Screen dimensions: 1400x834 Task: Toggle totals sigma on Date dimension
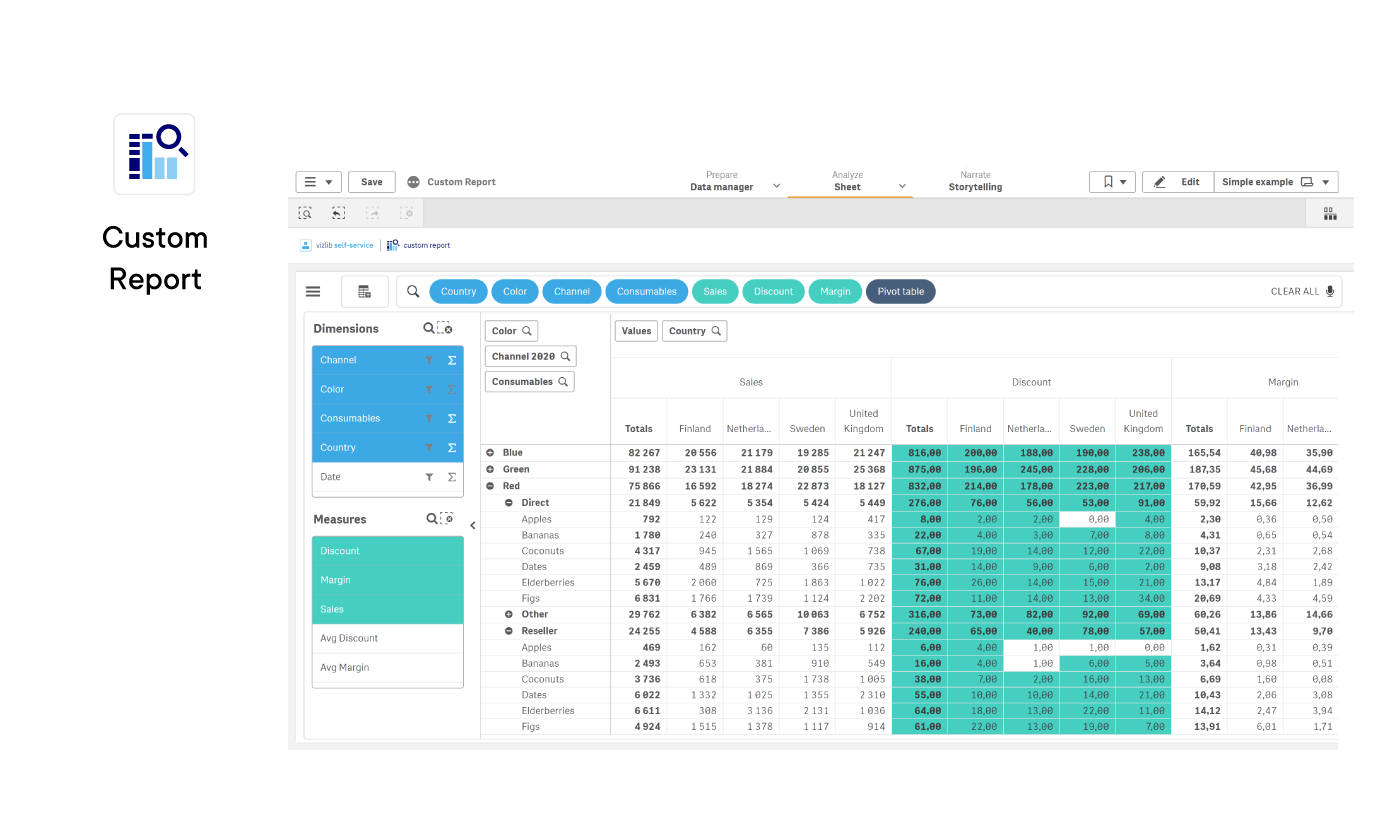point(452,477)
